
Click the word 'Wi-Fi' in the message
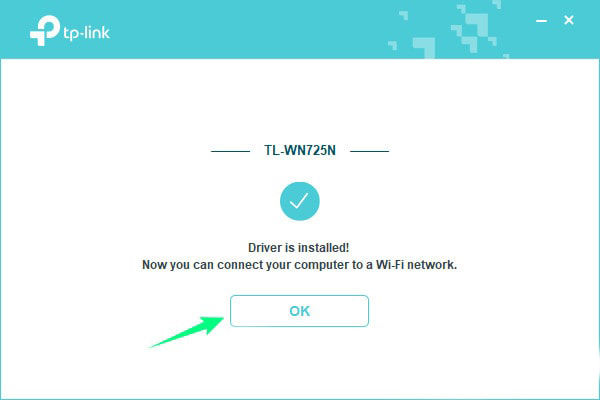click(x=390, y=264)
